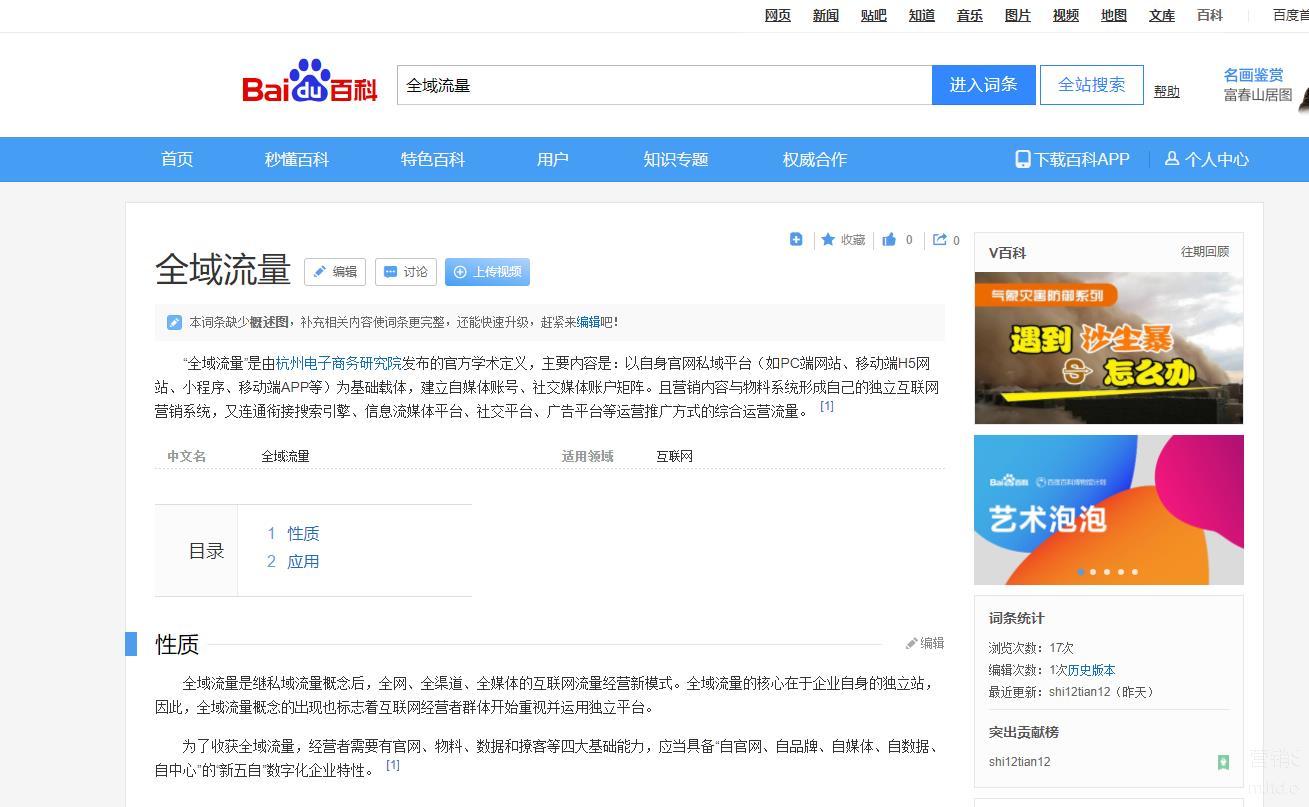The height and width of the screenshot is (807, 1309).
Task: Open the 沙尘暴 video thumbnail
Action: click(x=1108, y=348)
